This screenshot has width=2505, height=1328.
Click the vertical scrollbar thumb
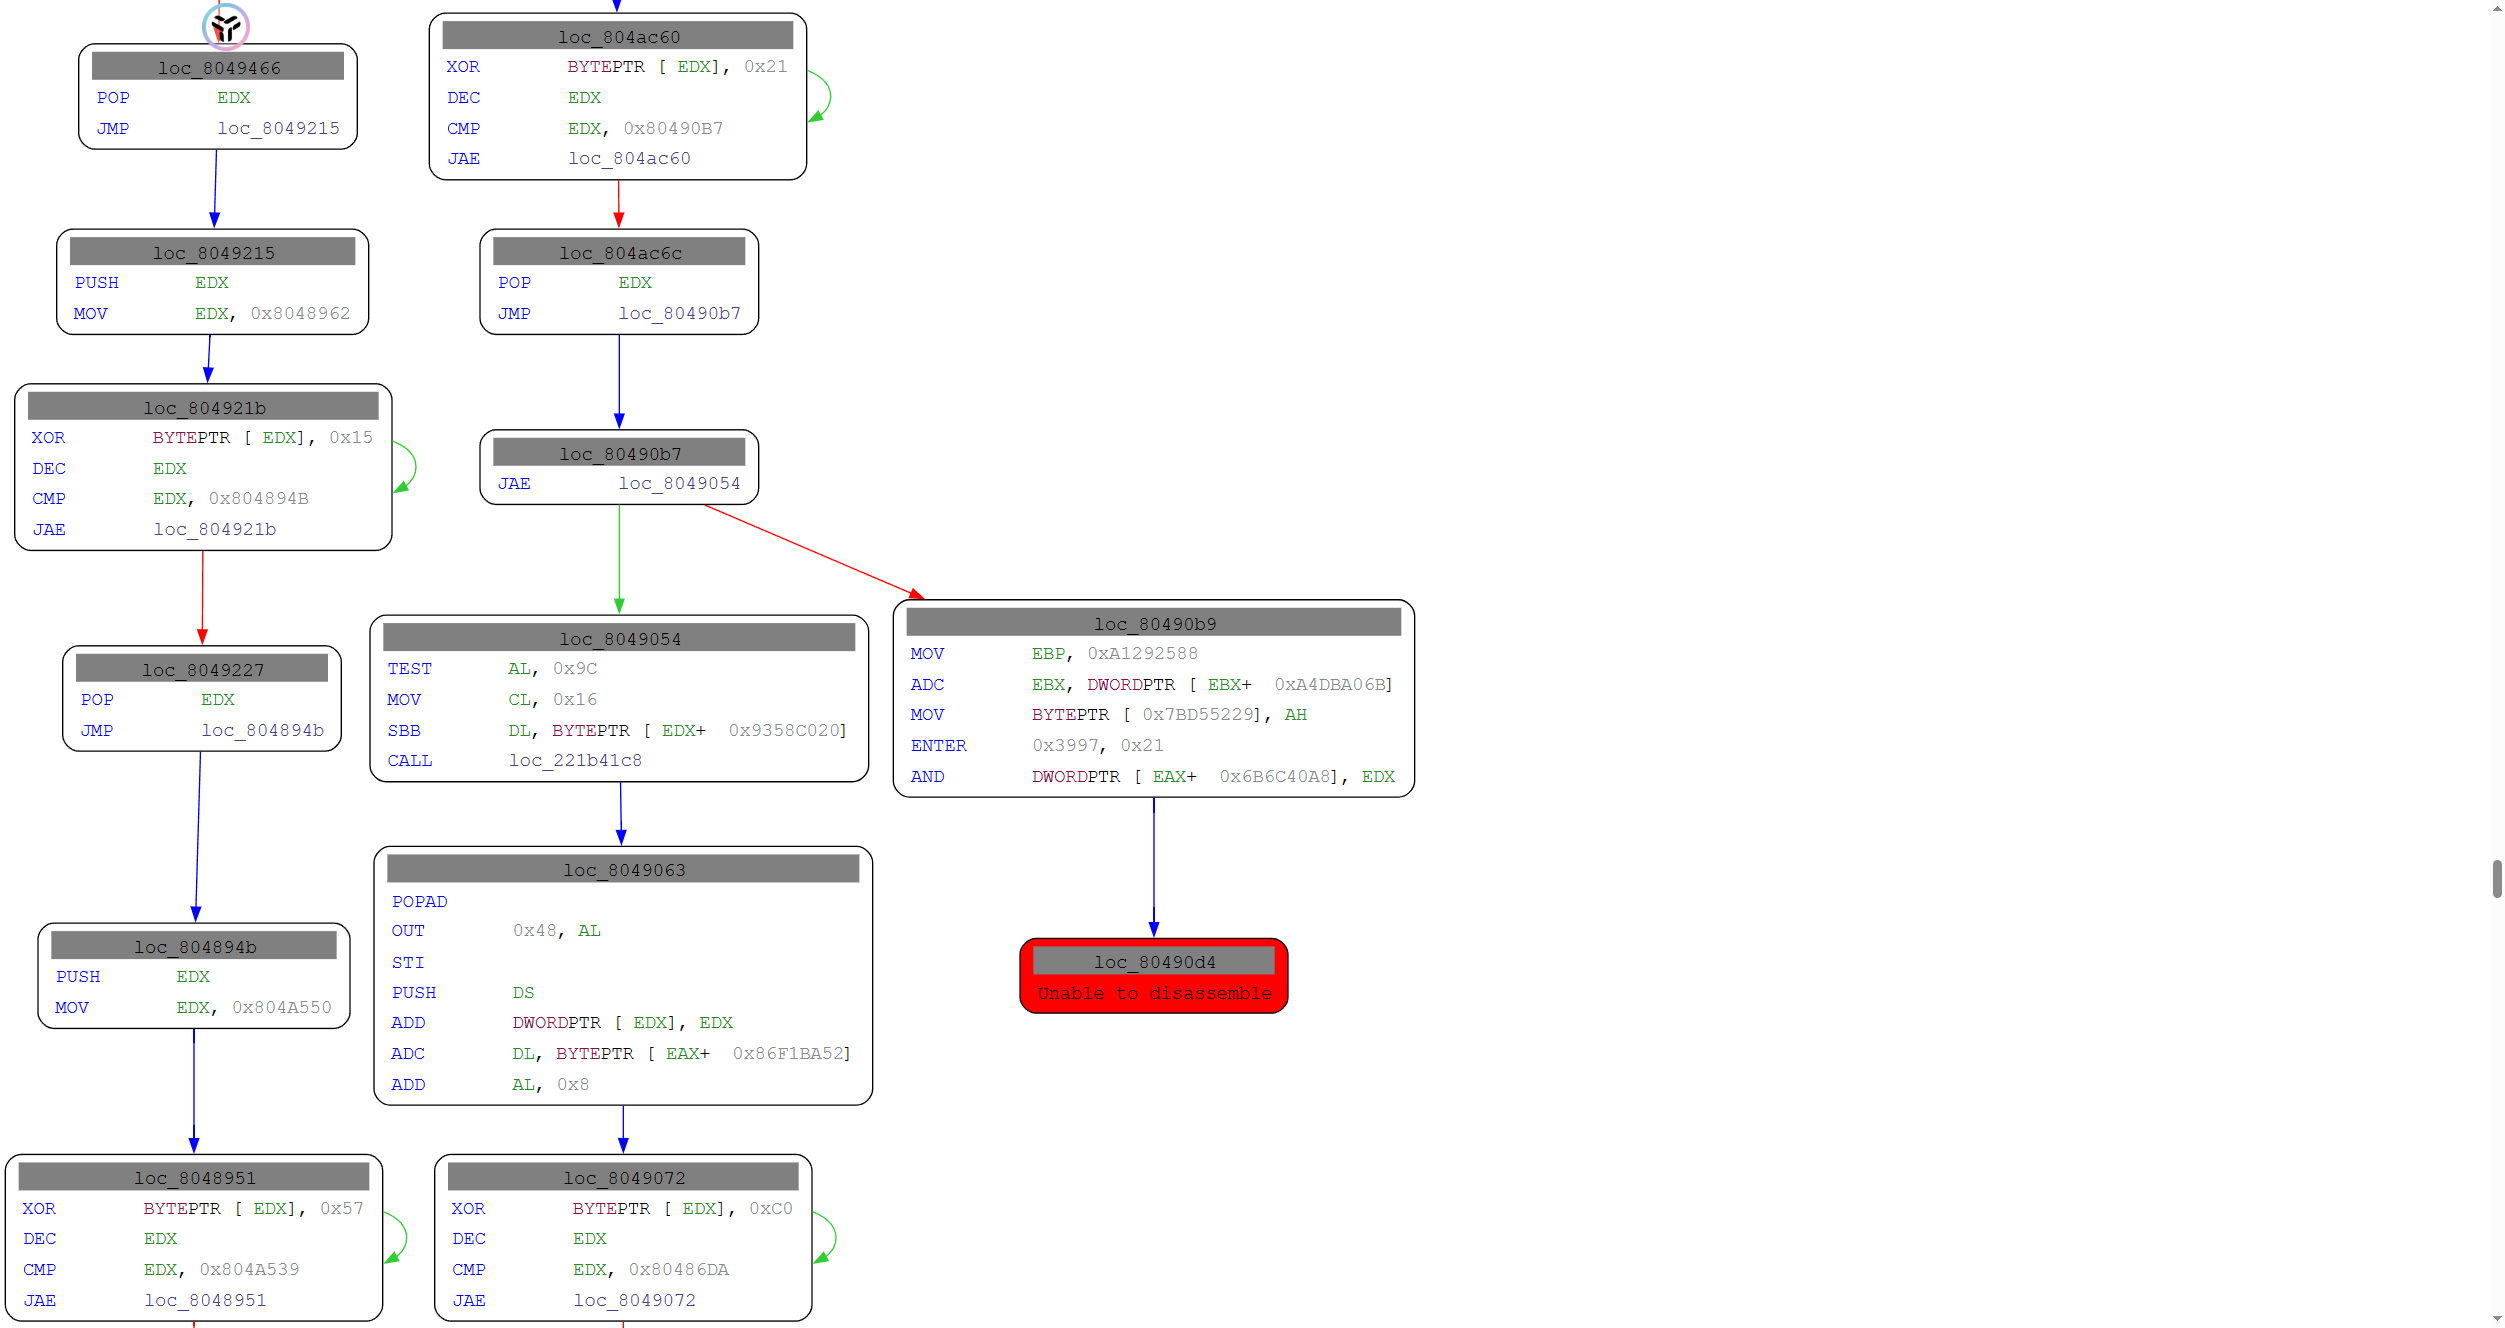tap(2497, 879)
